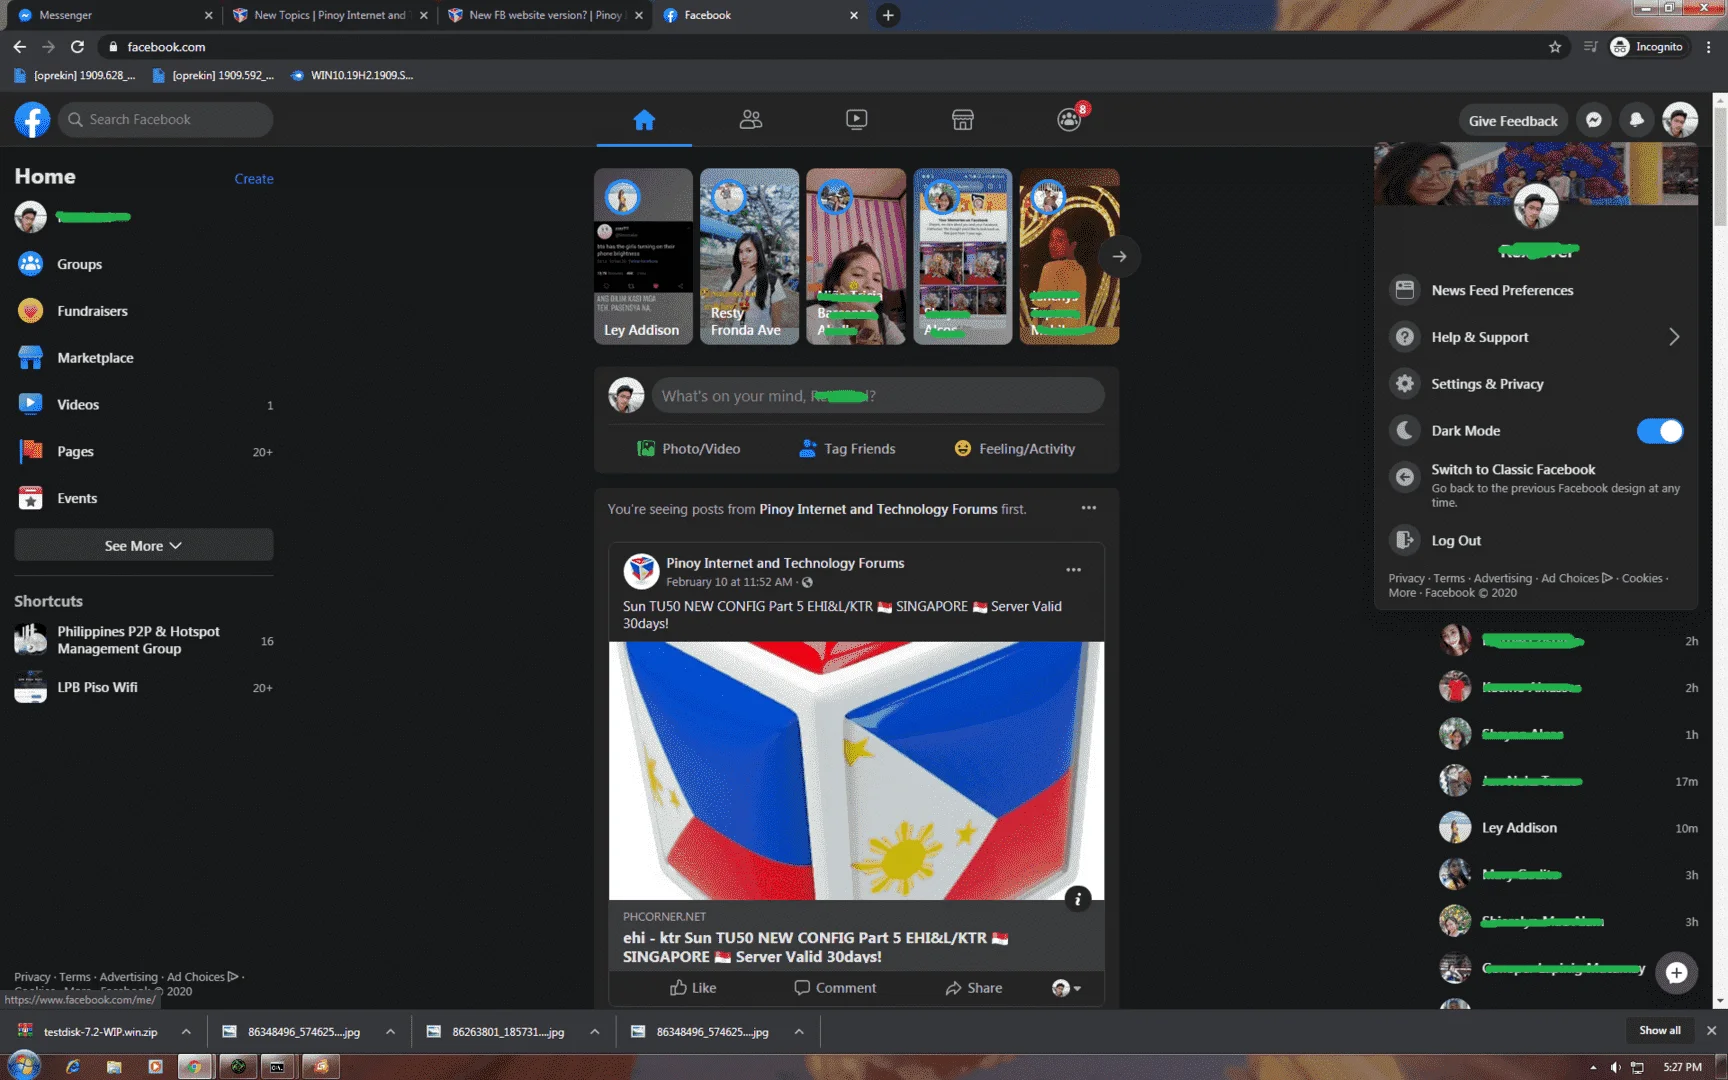Choose Tag Friends in post composer

847,449
